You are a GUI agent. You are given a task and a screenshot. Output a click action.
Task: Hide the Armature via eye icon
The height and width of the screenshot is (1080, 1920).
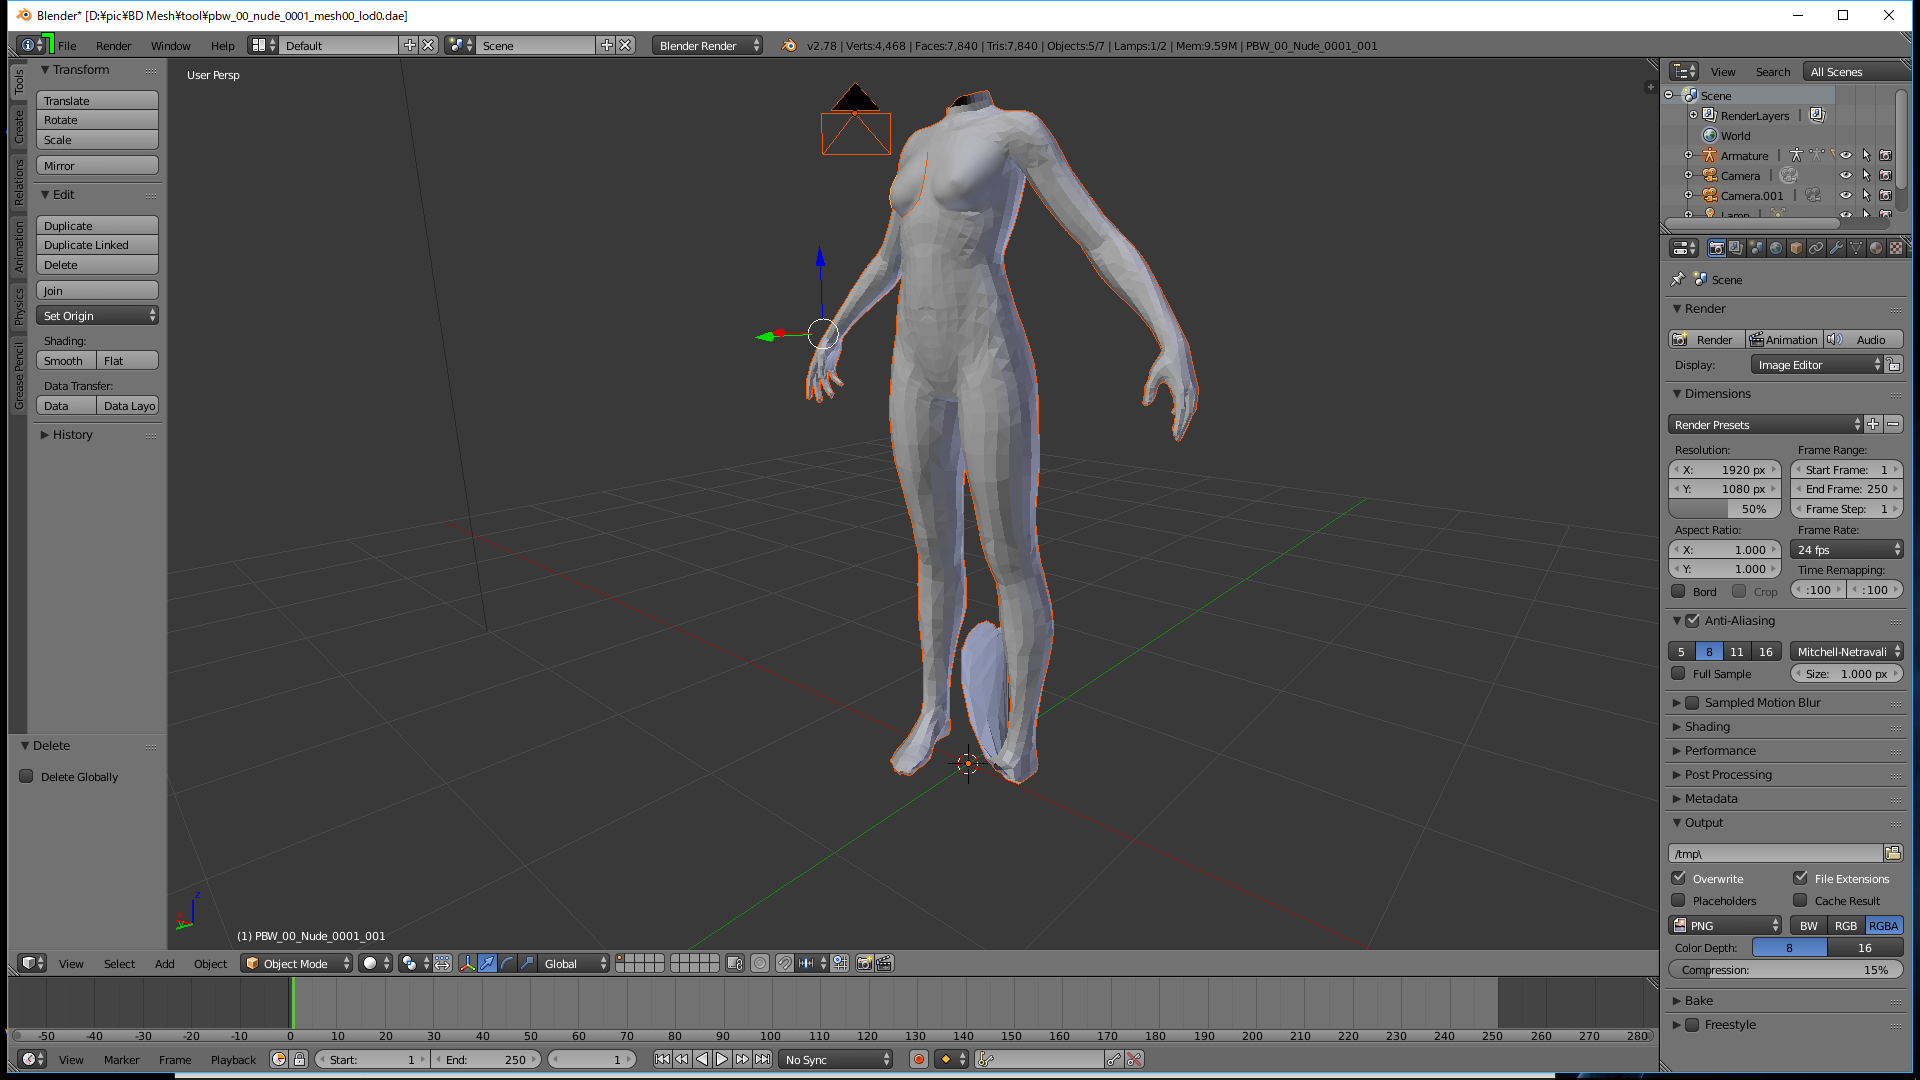[x=1846, y=155]
